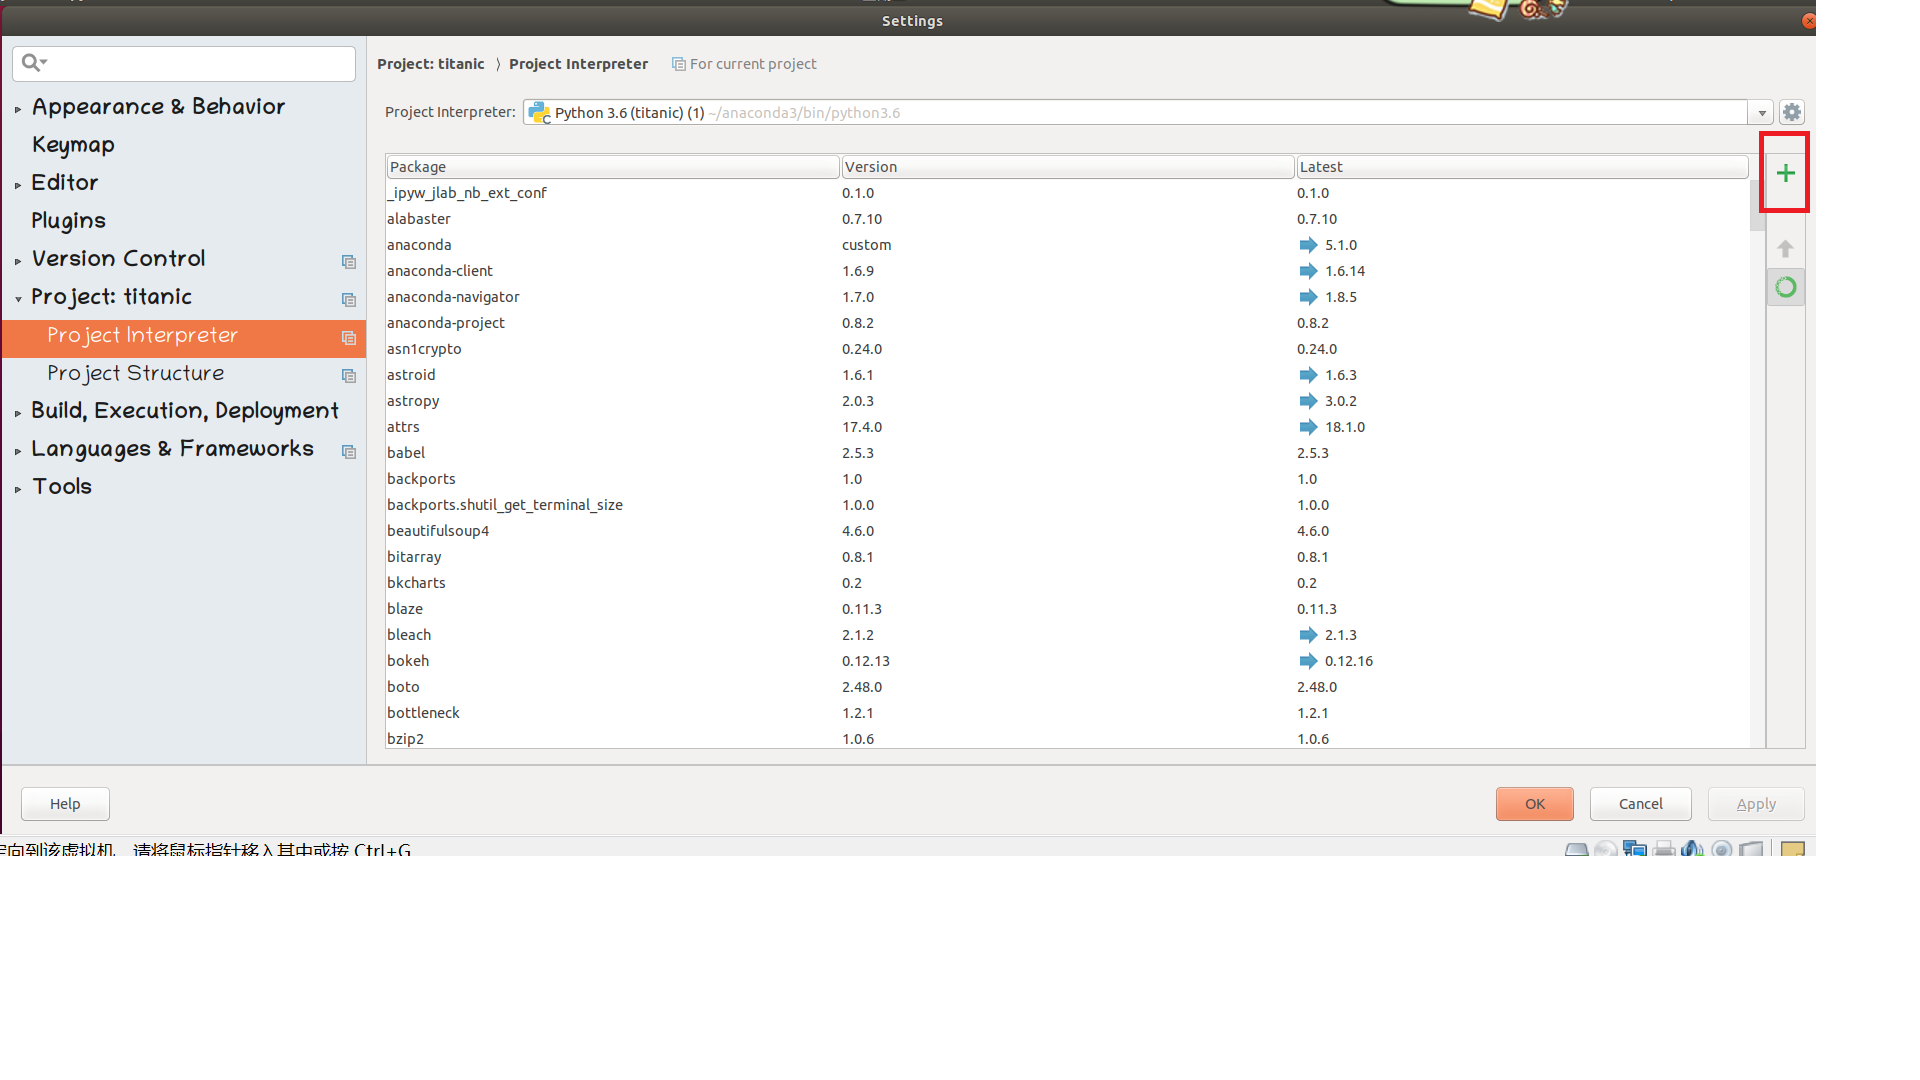The width and height of the screenshot is (1920, 1080).
Task: Click project-level icon beside Version Control
Action: pos(348,261)
